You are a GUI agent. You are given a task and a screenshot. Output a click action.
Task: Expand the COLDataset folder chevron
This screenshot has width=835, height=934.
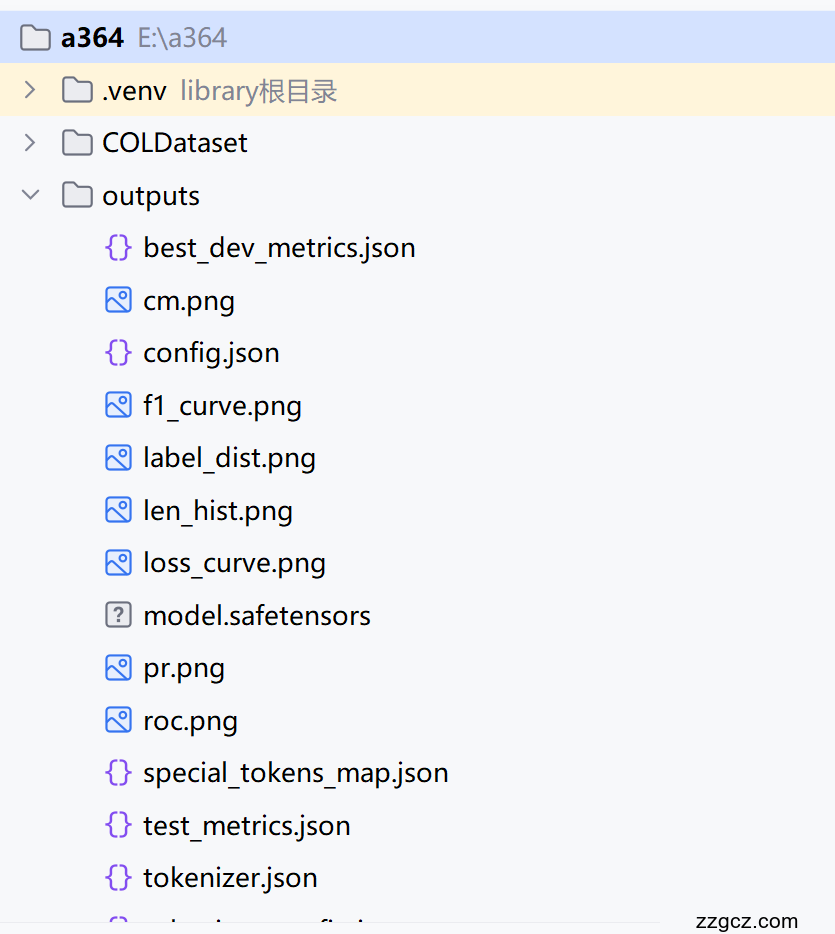pyautogui.click(x=30, y=143)
